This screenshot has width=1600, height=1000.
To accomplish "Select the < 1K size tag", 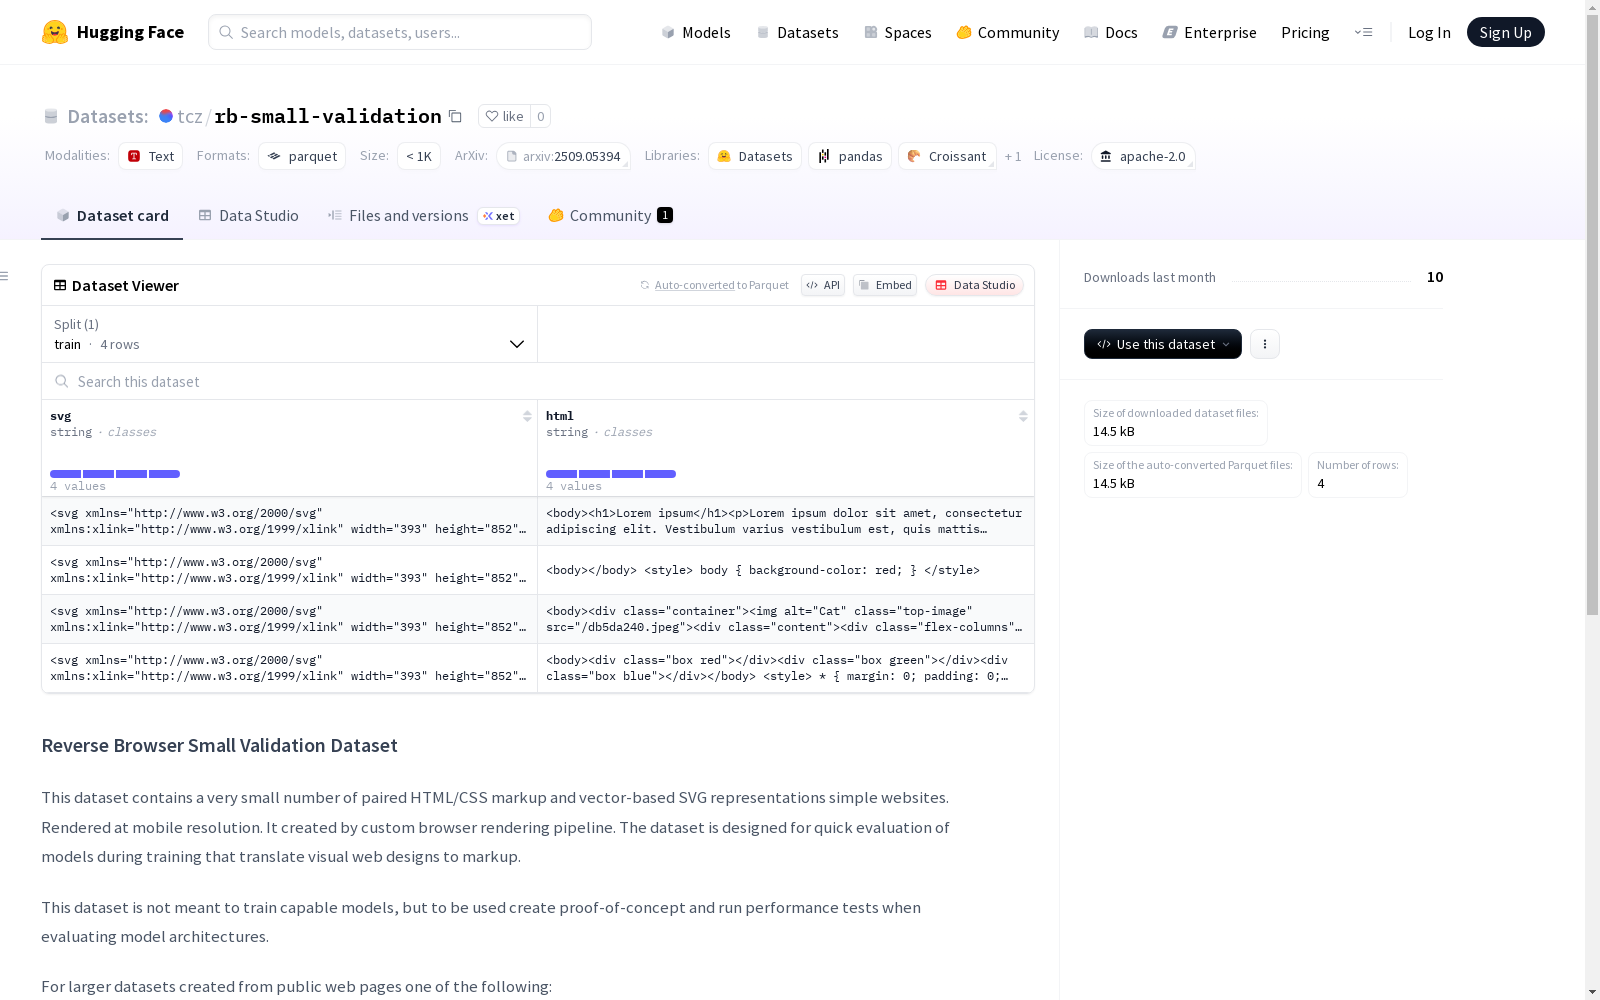I will pos(419,156).
